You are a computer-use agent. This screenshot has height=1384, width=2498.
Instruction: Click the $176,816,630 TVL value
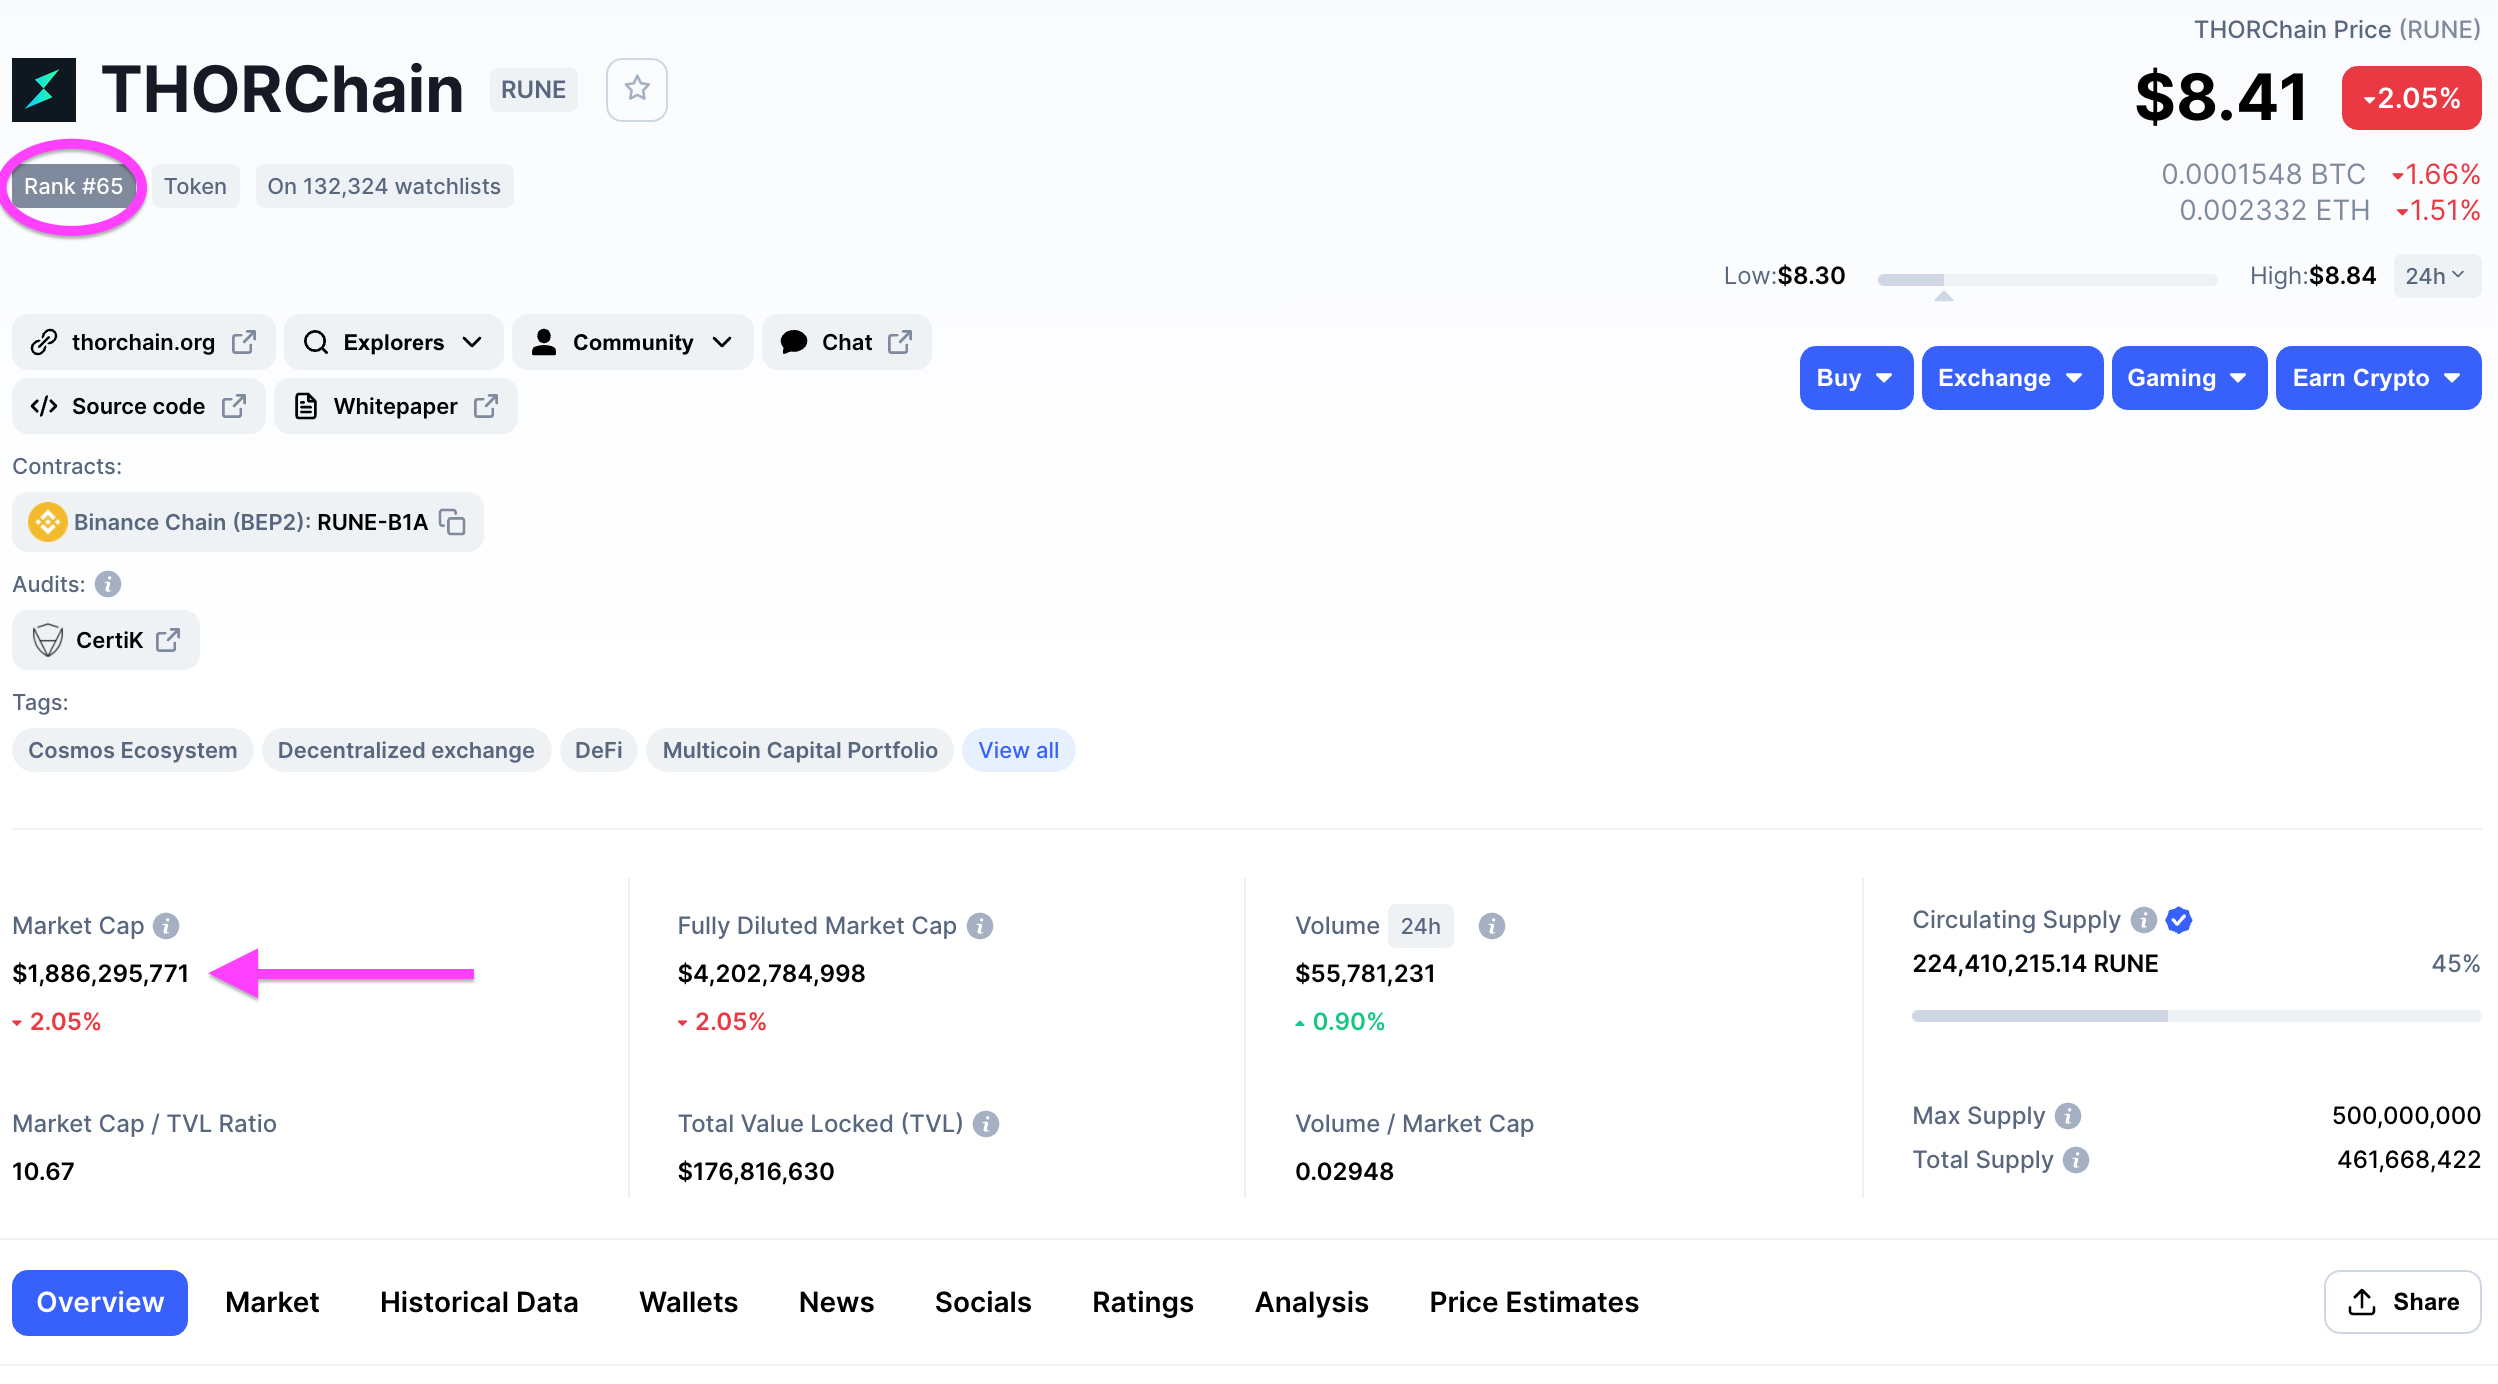(755, 1172)
